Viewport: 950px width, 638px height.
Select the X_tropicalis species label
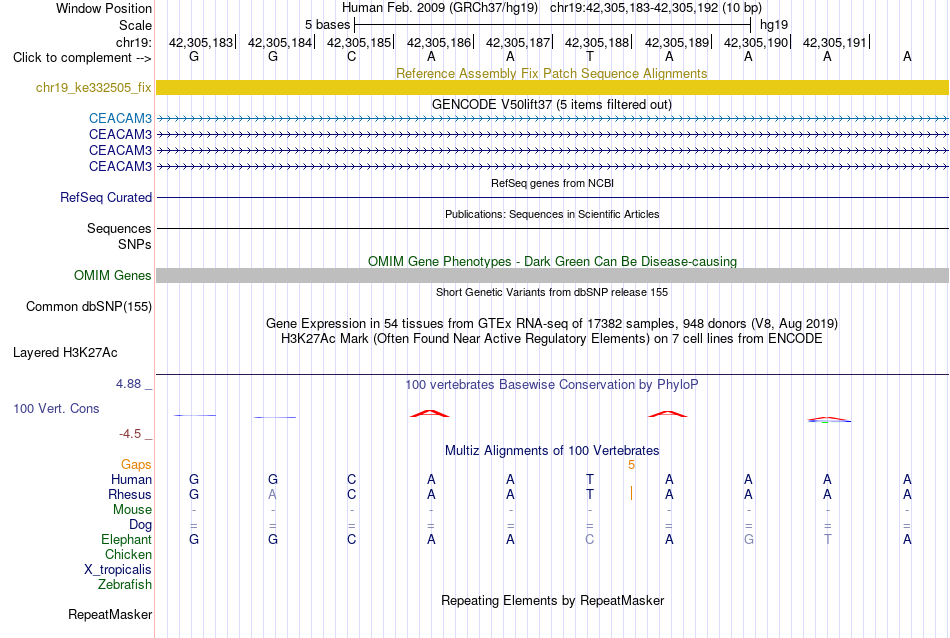[x=118, y=570]
